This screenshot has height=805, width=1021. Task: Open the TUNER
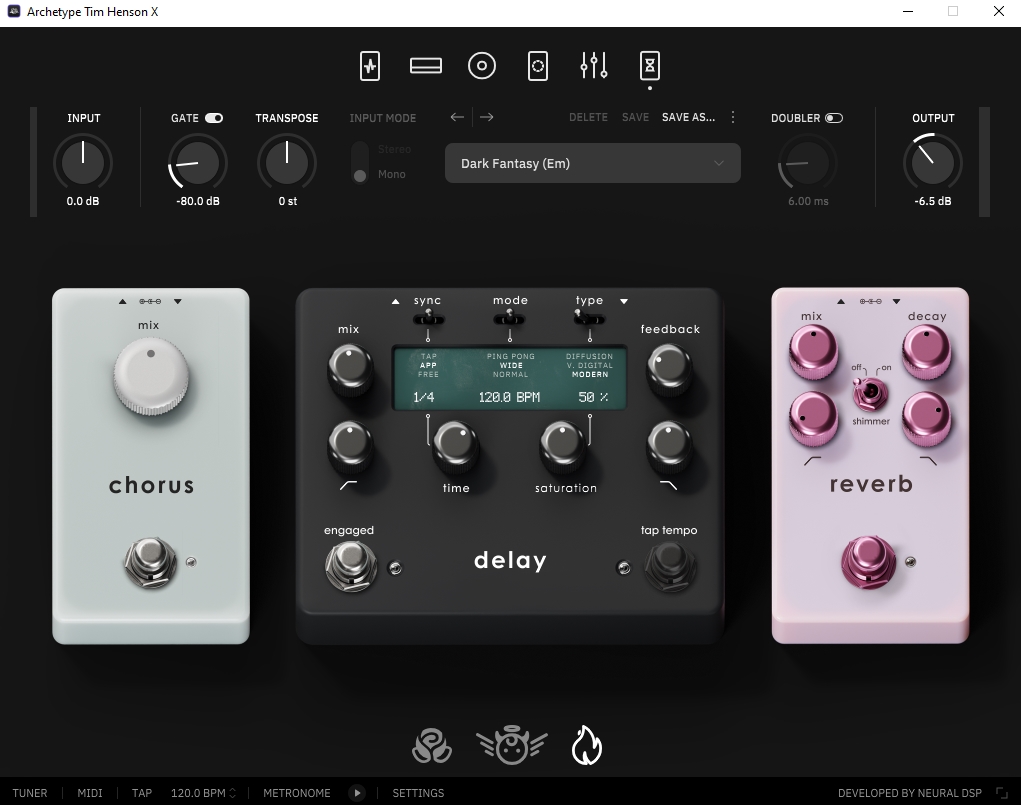(x=30, y=793)
